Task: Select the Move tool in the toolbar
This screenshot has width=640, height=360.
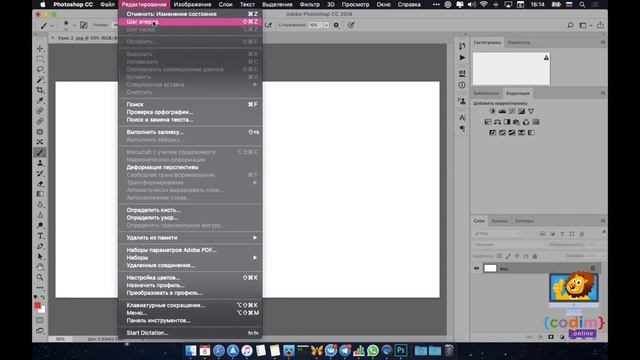Action: (x=40, y=49)
